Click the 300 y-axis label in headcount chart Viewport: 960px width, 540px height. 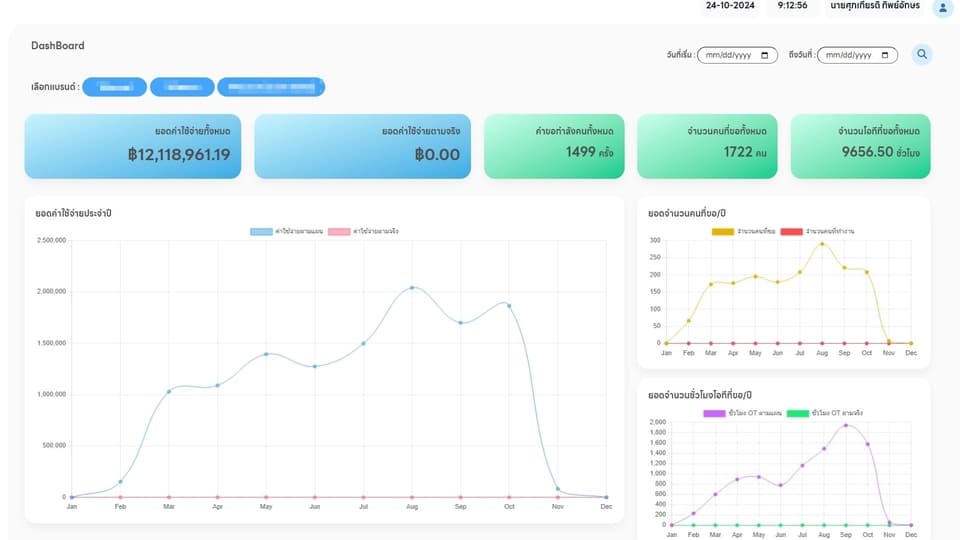[x=655, y=241]
